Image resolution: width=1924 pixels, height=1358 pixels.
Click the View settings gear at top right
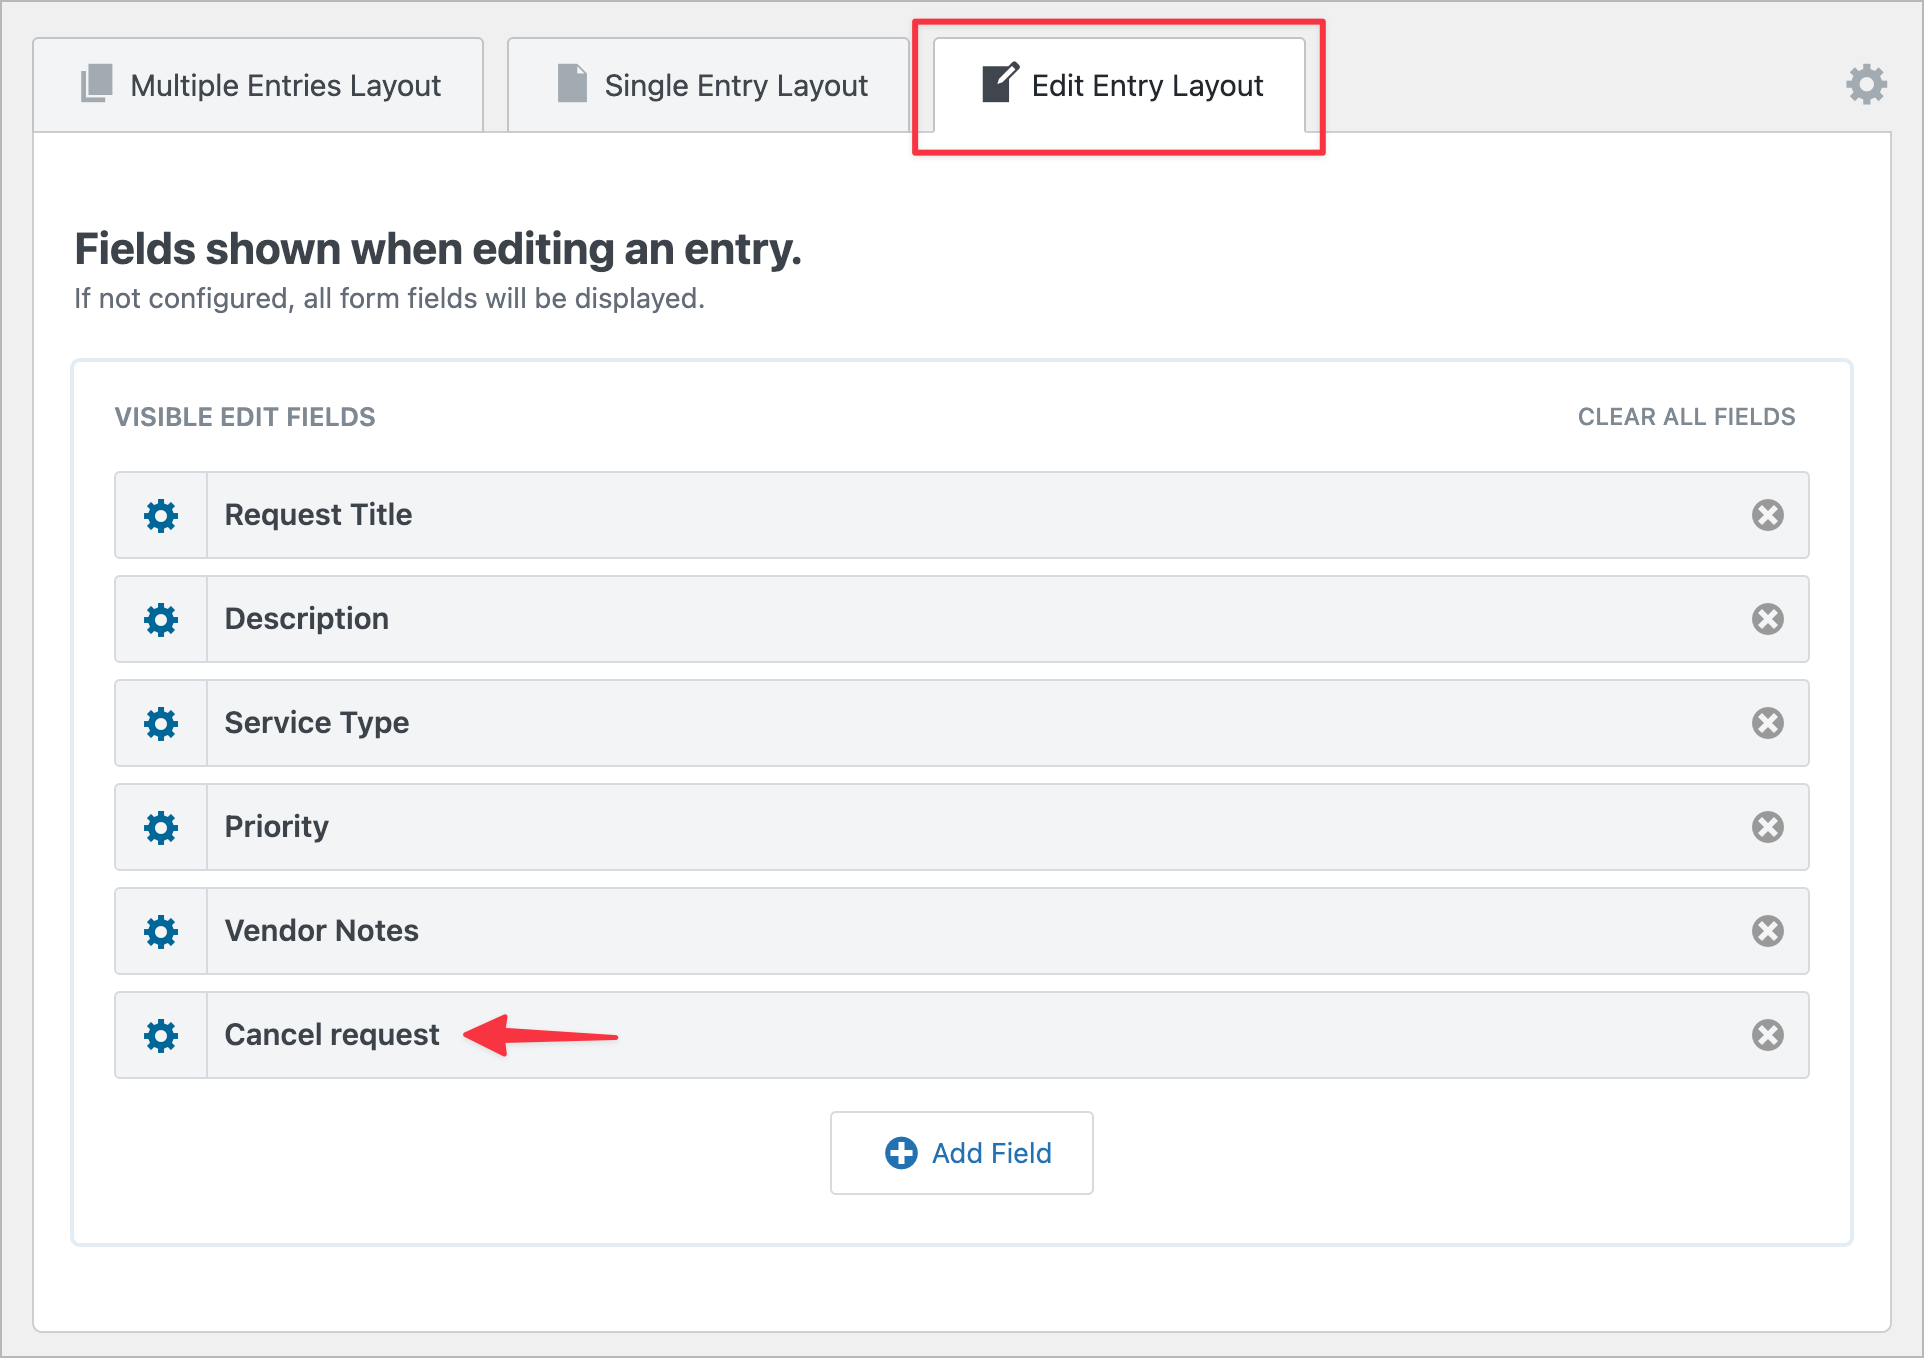[1866, 84]
